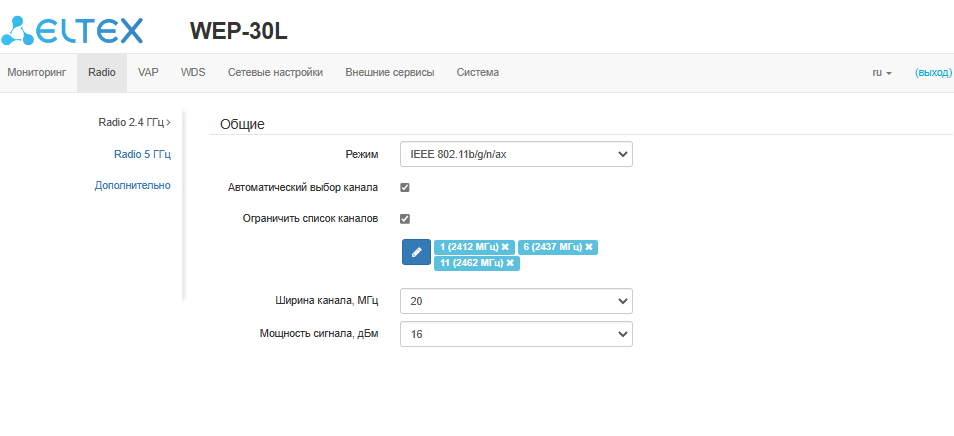
Task: Open the Режим dropdown
Action: tap(515, 155)
